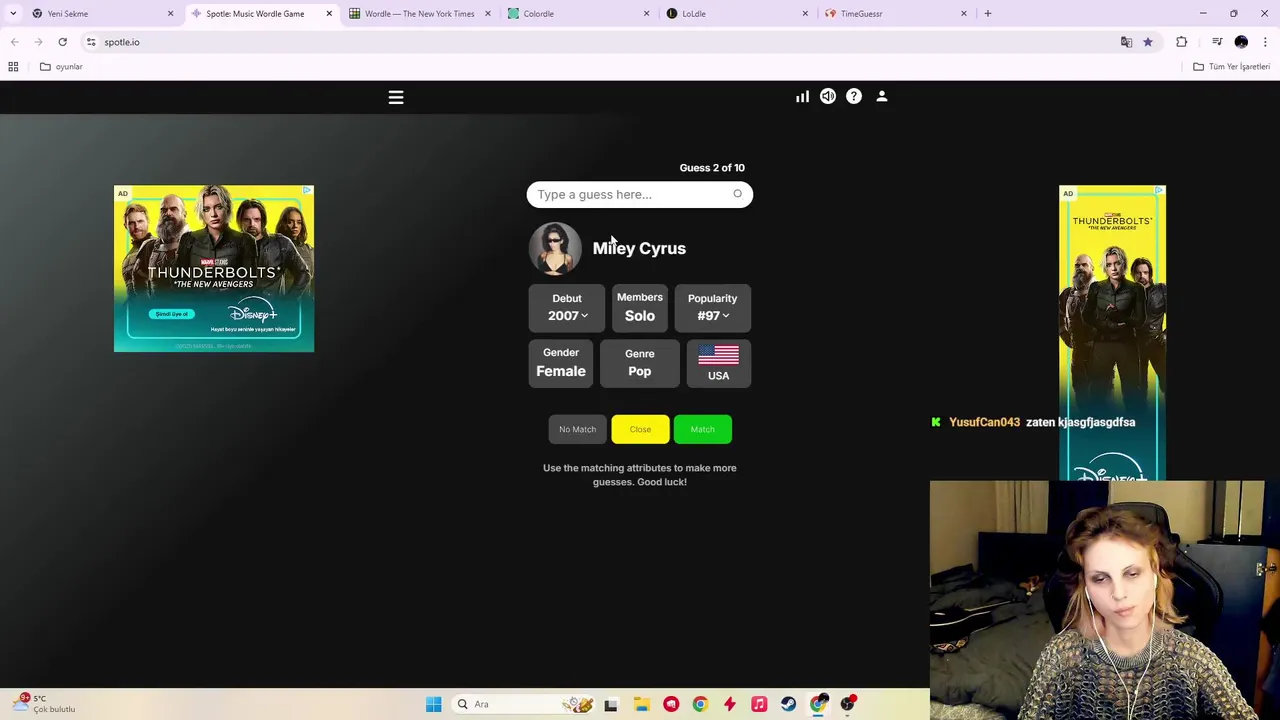Open the oyunlar bookmarks folder
Image resolution: width=1280 pixels, height=720 pixels.
tap(62, 67)
